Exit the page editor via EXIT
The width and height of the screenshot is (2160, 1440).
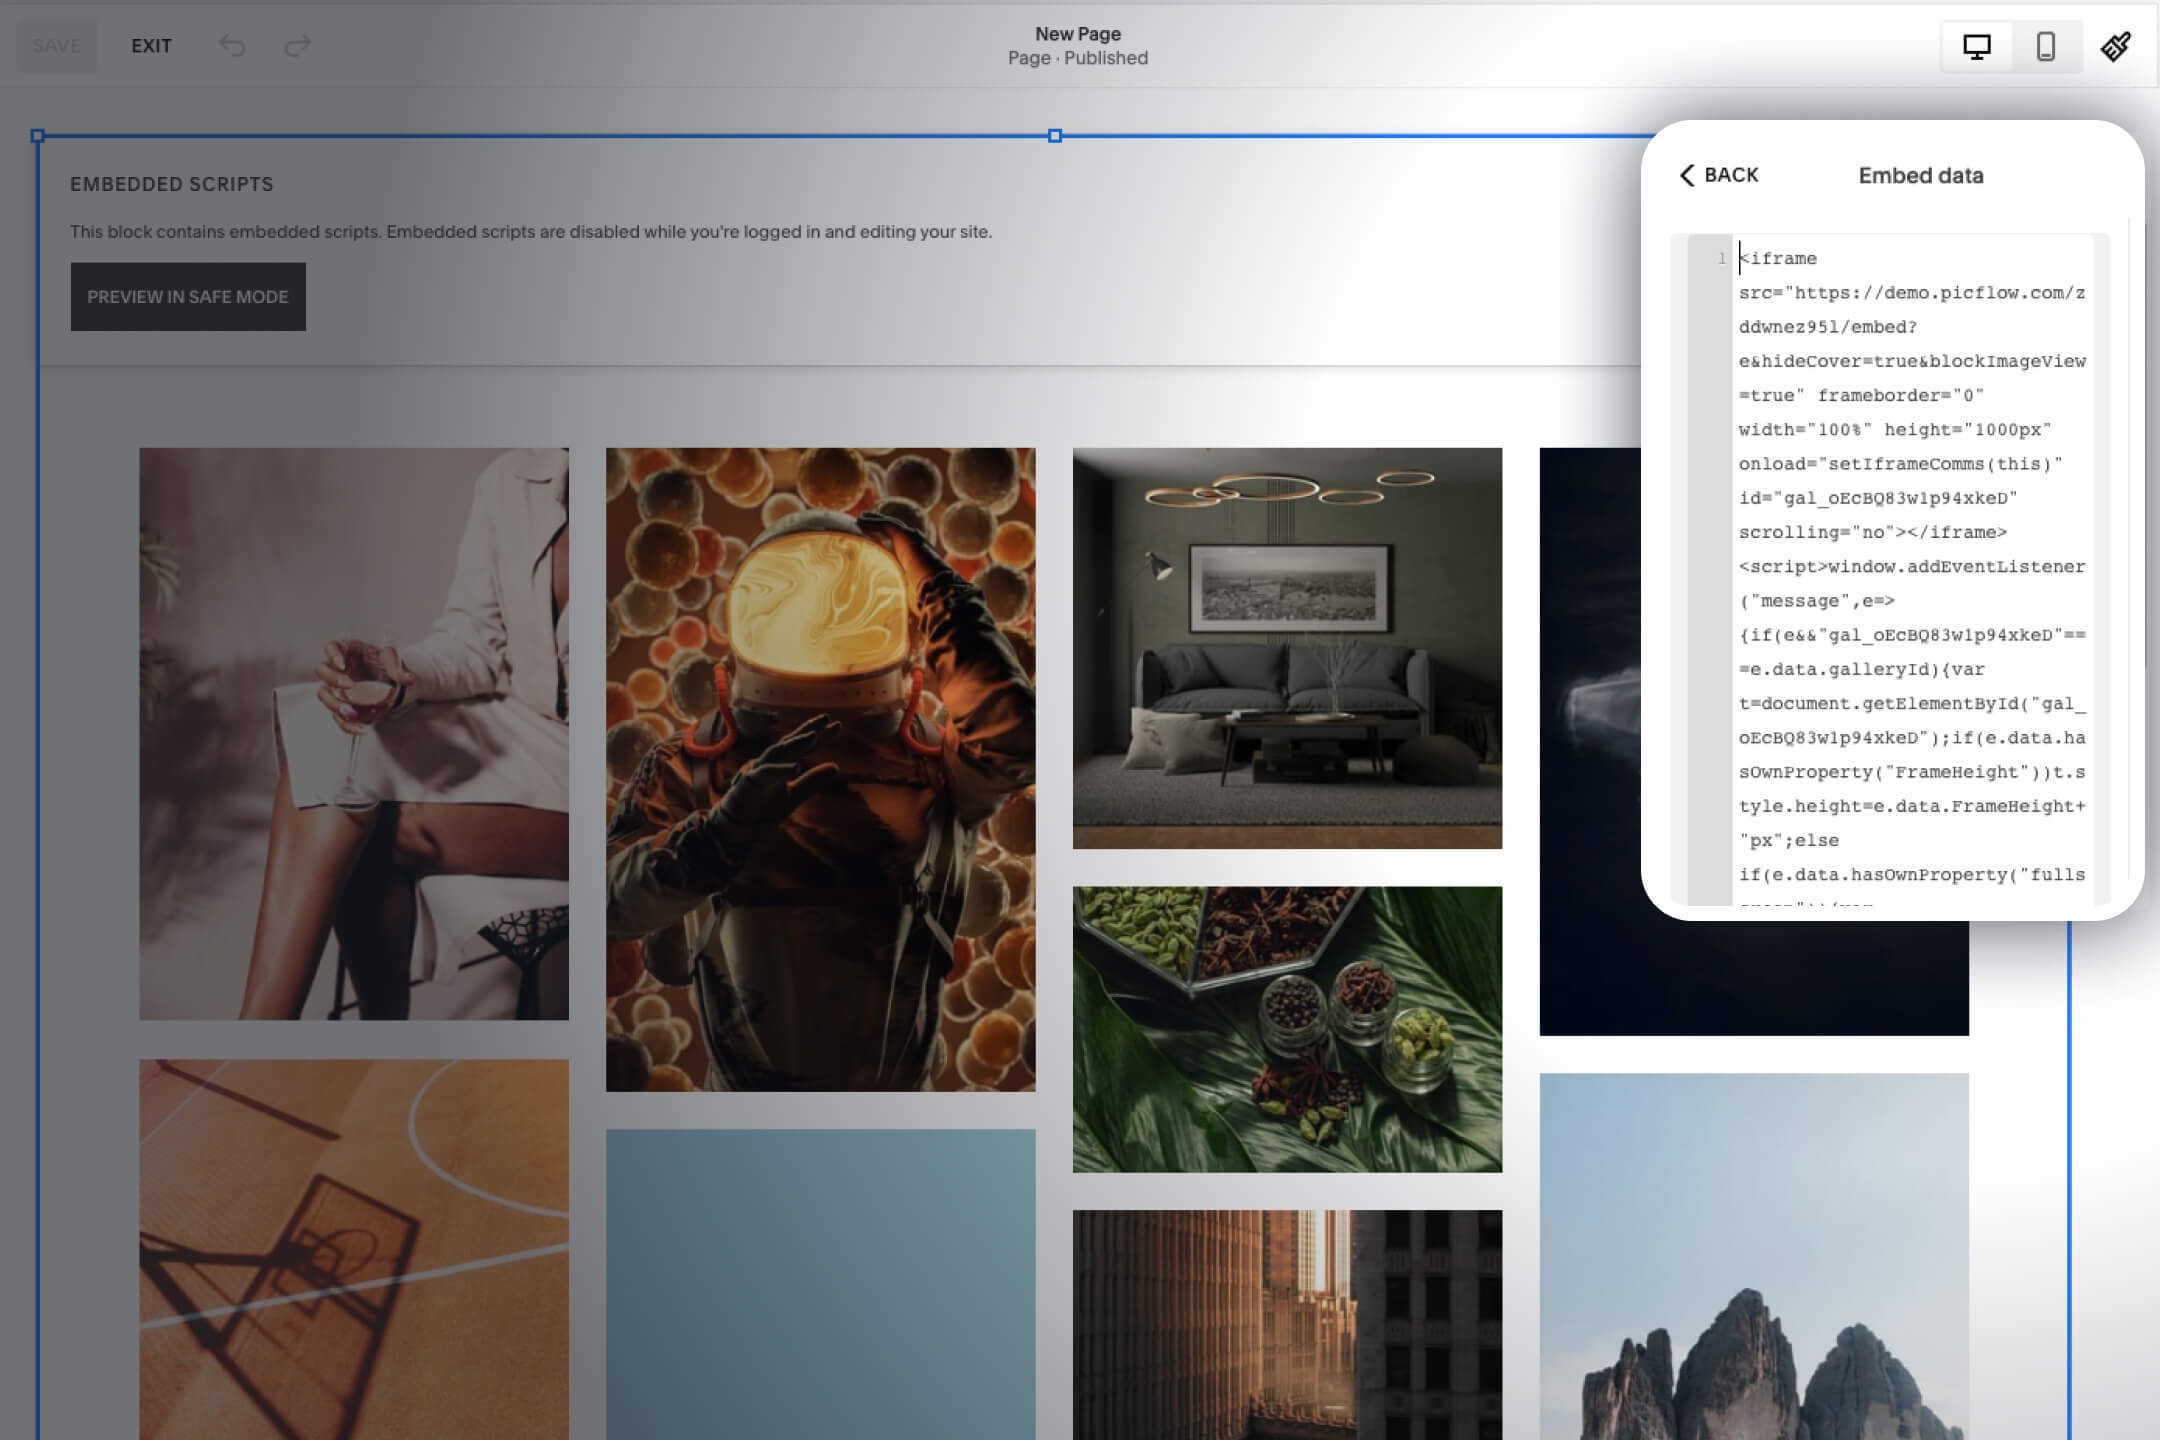point(150,45)
